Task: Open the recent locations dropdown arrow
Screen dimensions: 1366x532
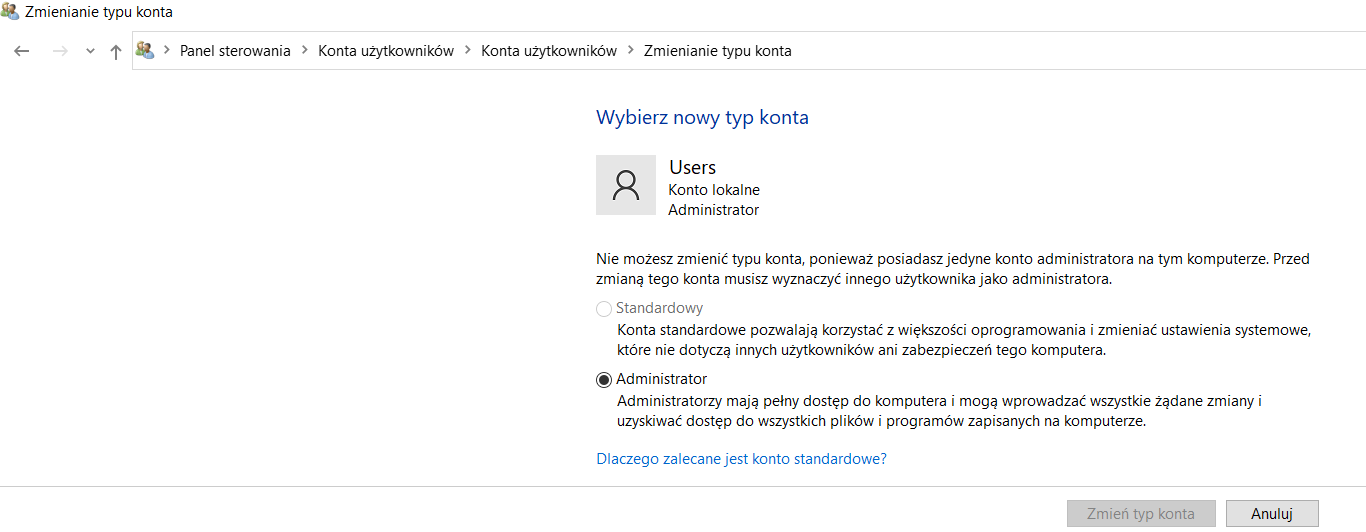Action: 90,51
